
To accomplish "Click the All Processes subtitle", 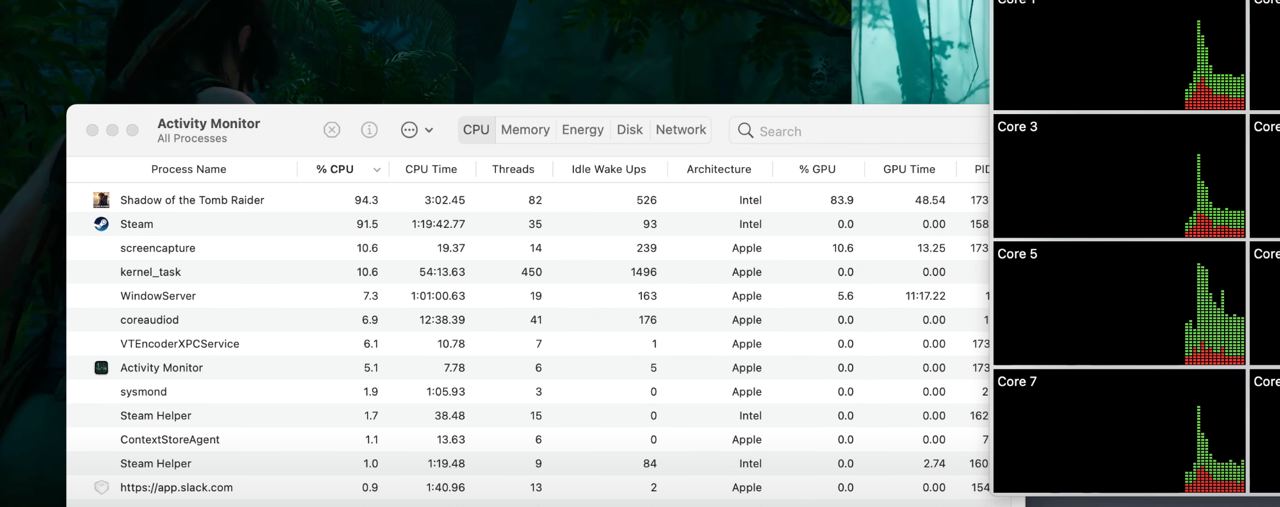I will [192, 139].
